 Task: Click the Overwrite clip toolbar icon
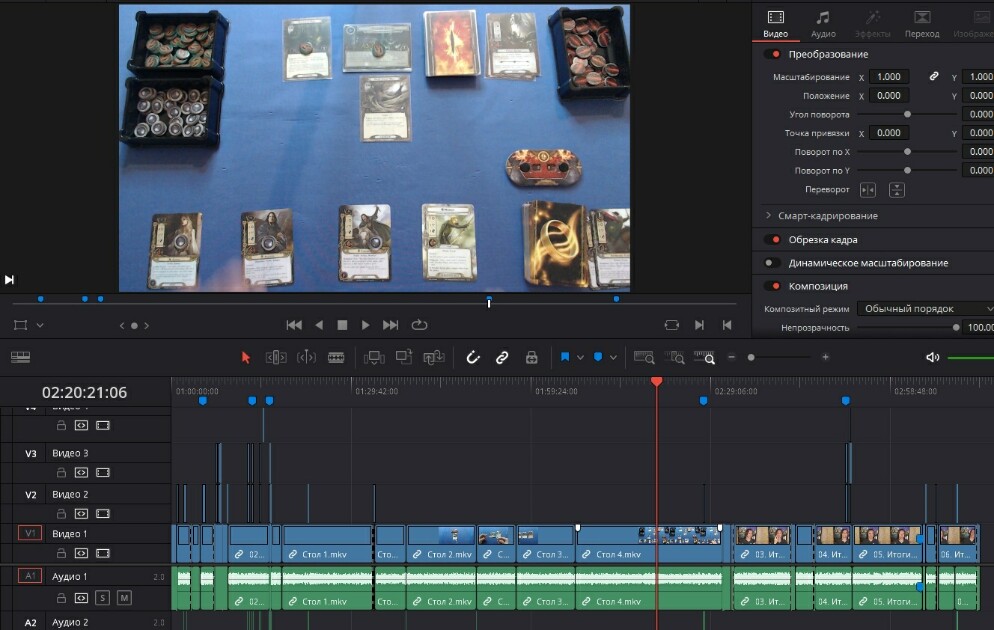pos(404,357)
